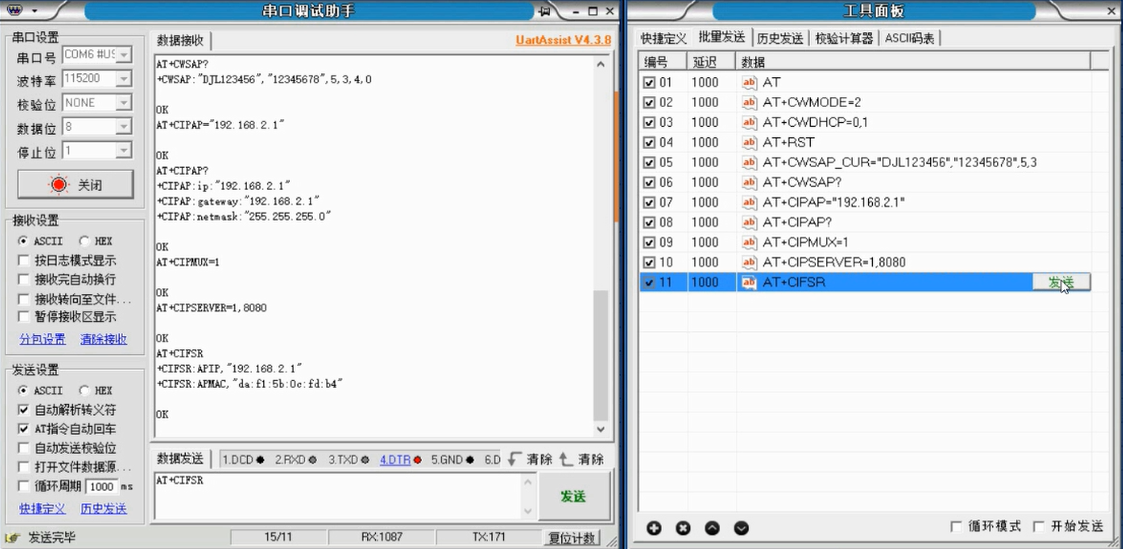Uncheck the row 05 AT+CWSAP_CUR checkbox
This screenshot has width=1123, height=549.
pyautogui.click(x=650, y=162)
